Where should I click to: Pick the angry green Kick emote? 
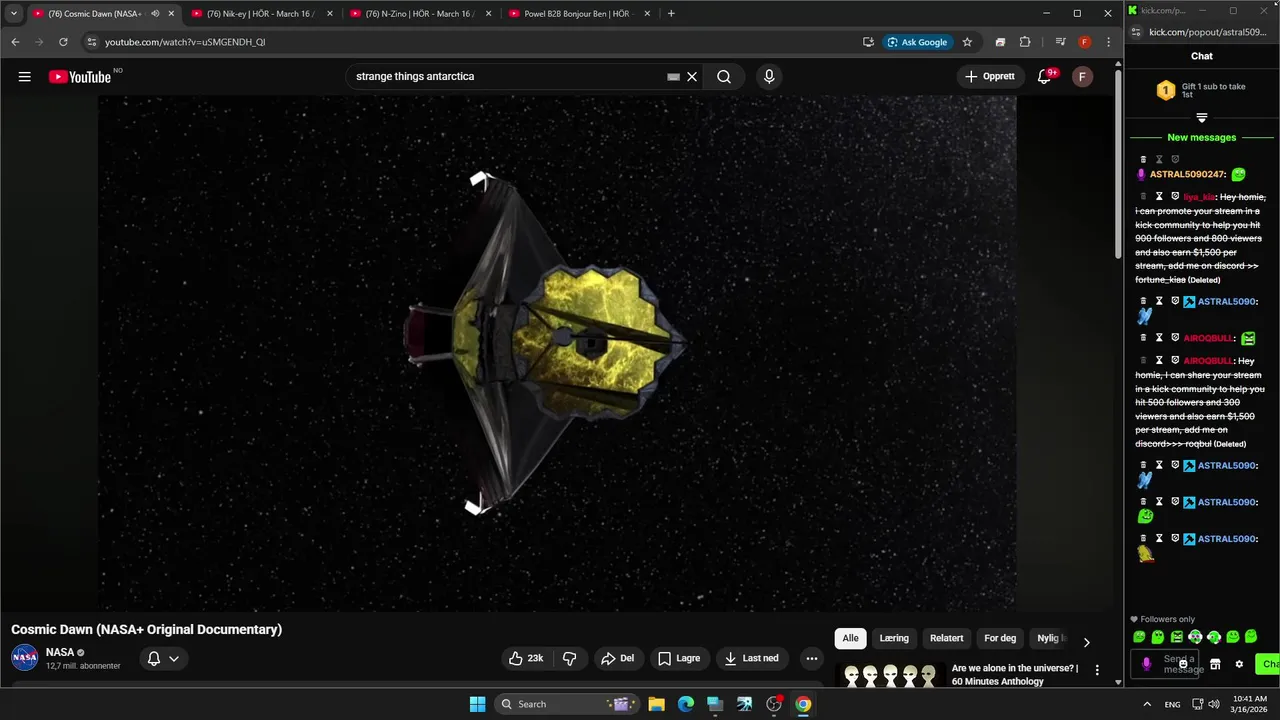(1176, 637)
